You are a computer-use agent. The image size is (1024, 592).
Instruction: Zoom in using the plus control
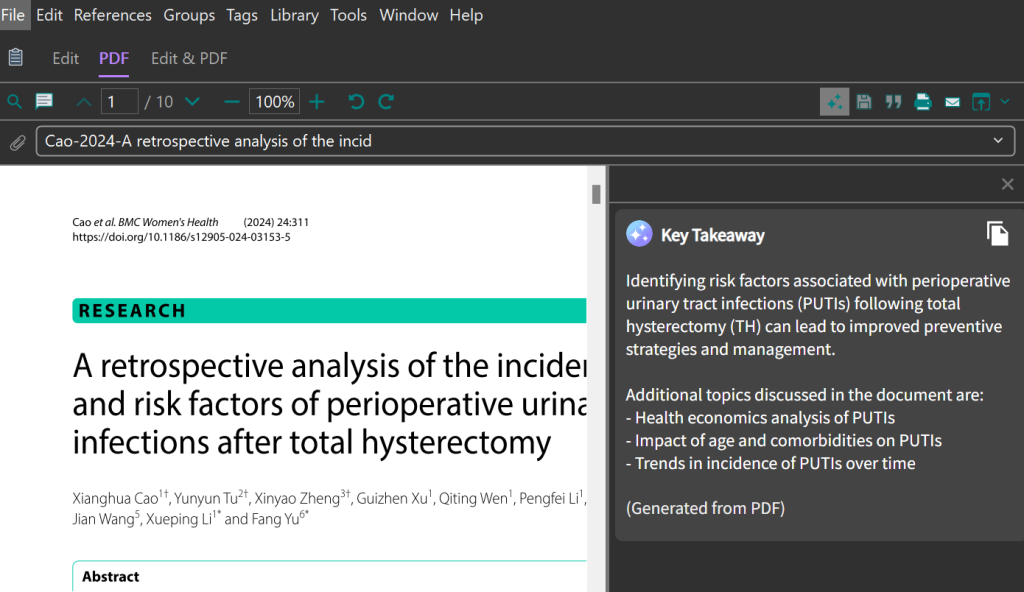point(317,101)
